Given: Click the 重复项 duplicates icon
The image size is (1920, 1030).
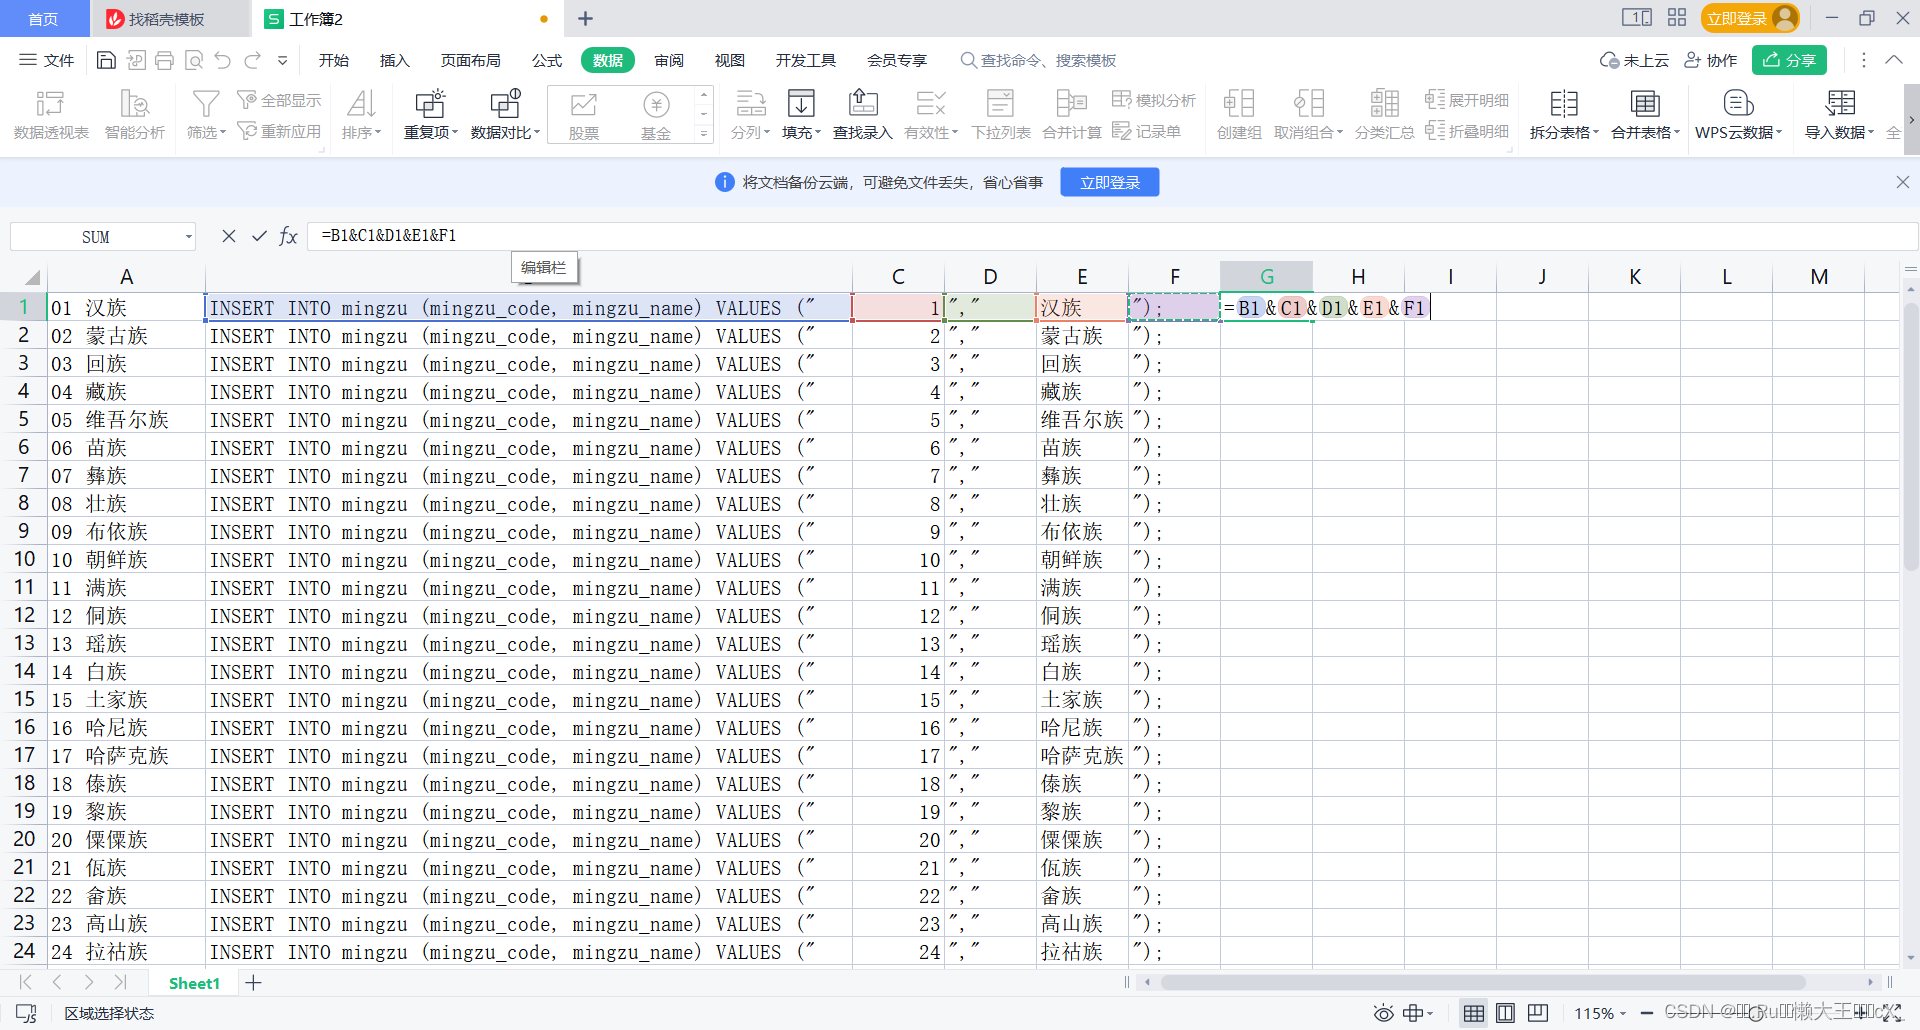Looking at the screenshot, I should [x=430, y=115].
